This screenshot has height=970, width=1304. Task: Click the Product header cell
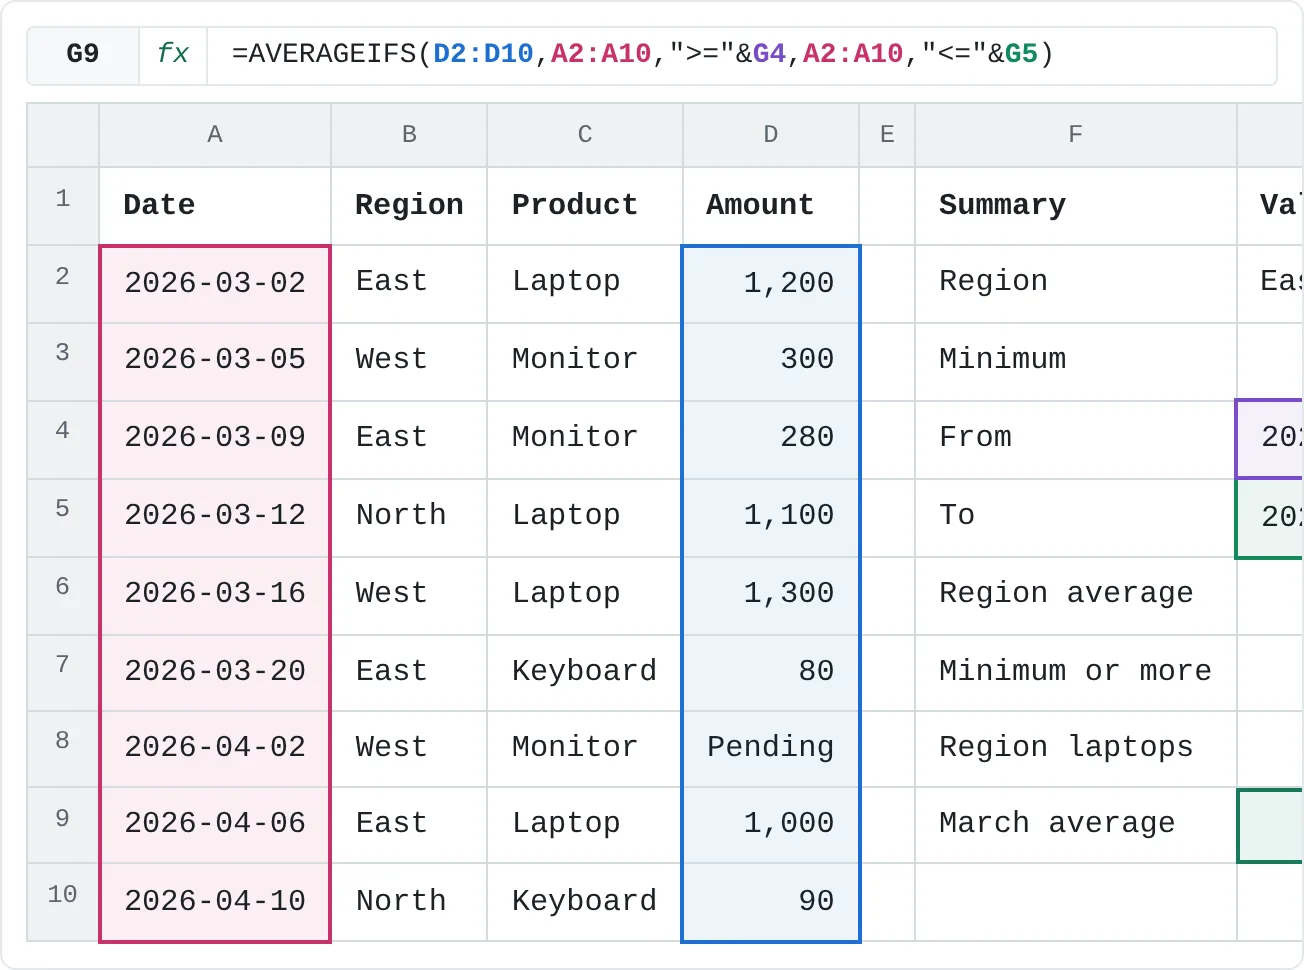[585, 206]
